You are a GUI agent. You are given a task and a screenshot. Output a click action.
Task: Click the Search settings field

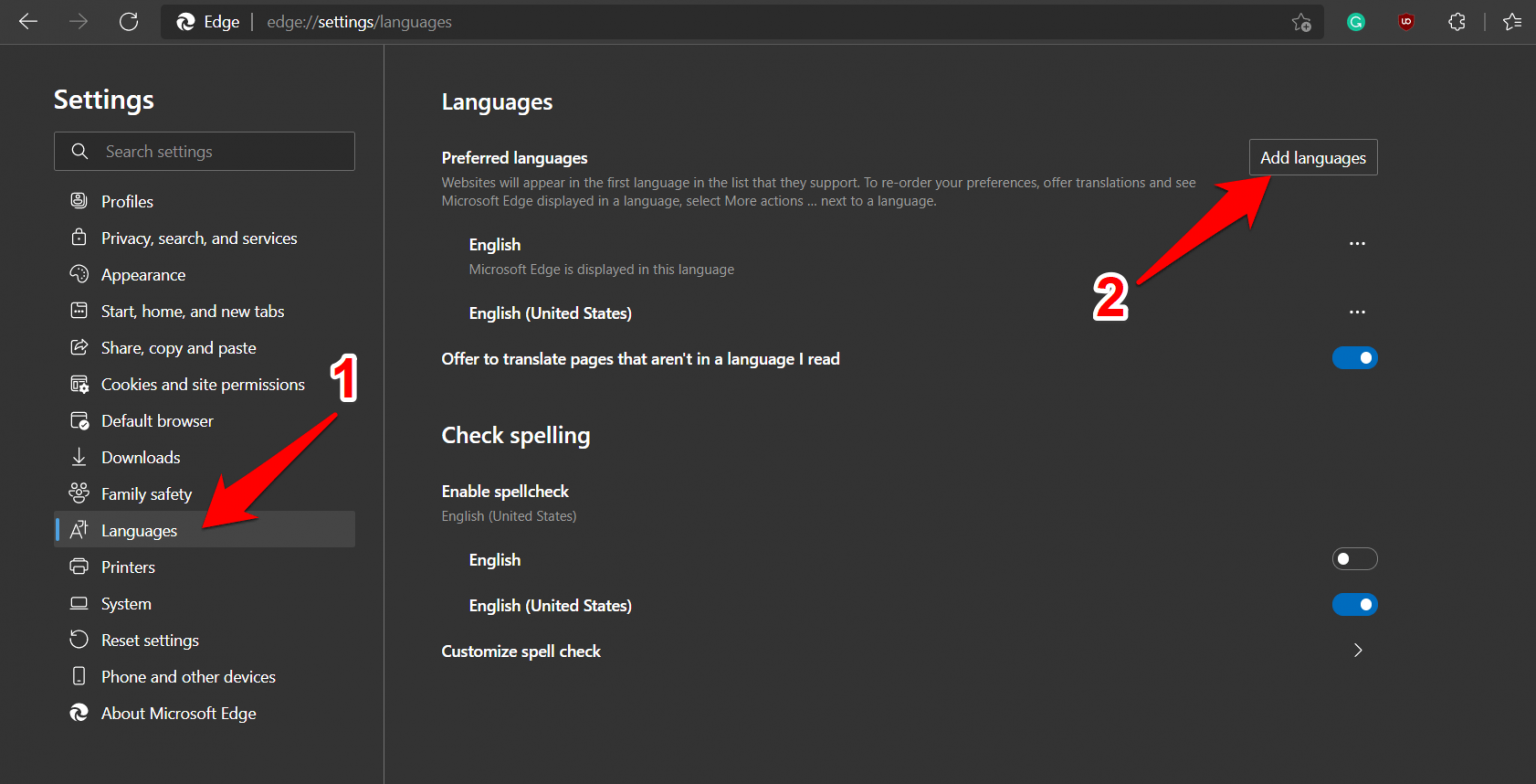tap(204, 151)
